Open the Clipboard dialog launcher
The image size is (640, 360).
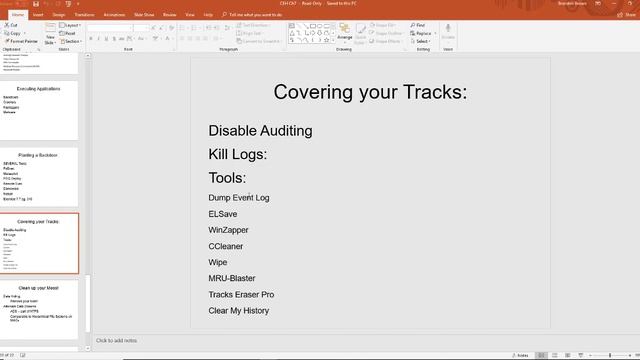click(39, 50)
